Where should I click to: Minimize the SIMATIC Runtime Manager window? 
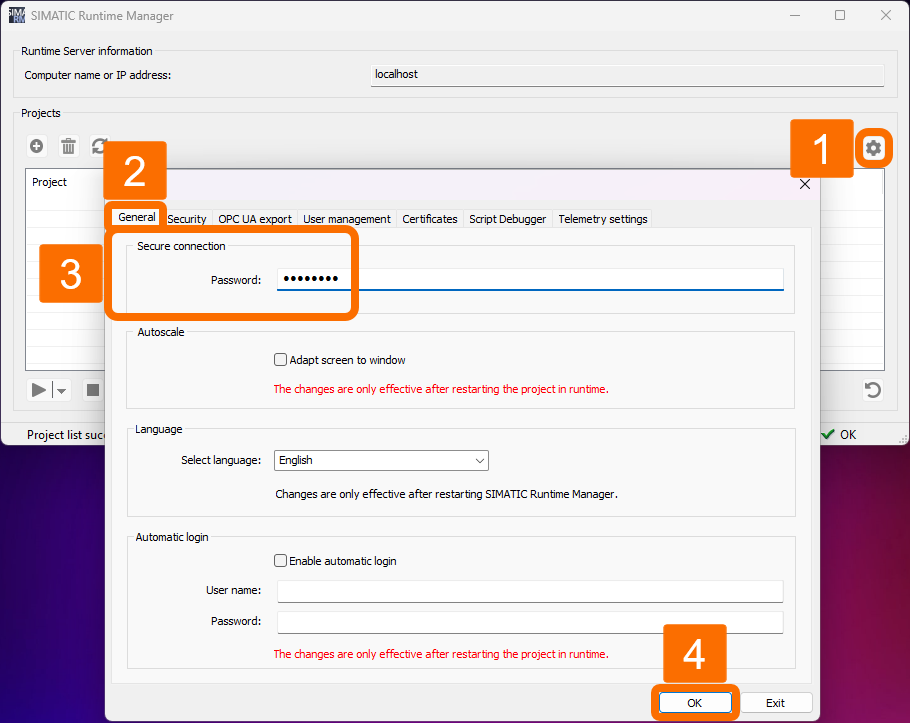[x=795, y=15]
